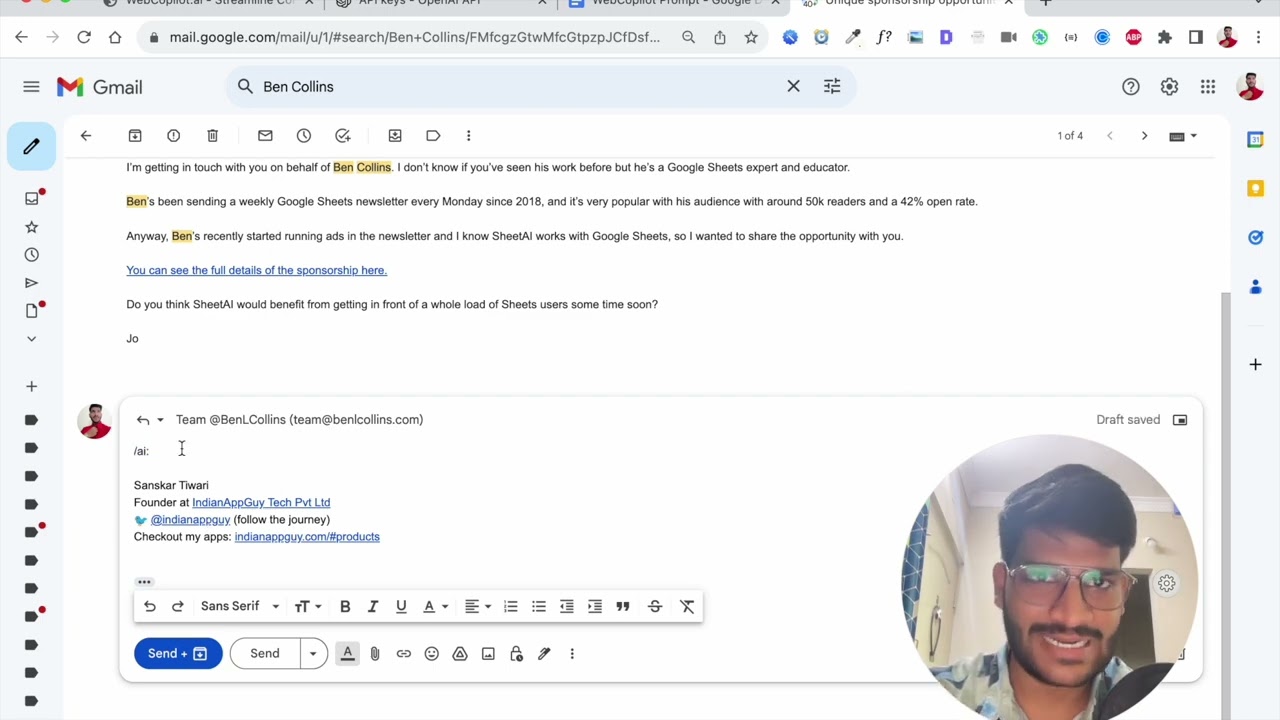Image resolution: width=1280 pixels, height=720 pixels.
Task: Mark the email as unread
Action: (265, 136)
